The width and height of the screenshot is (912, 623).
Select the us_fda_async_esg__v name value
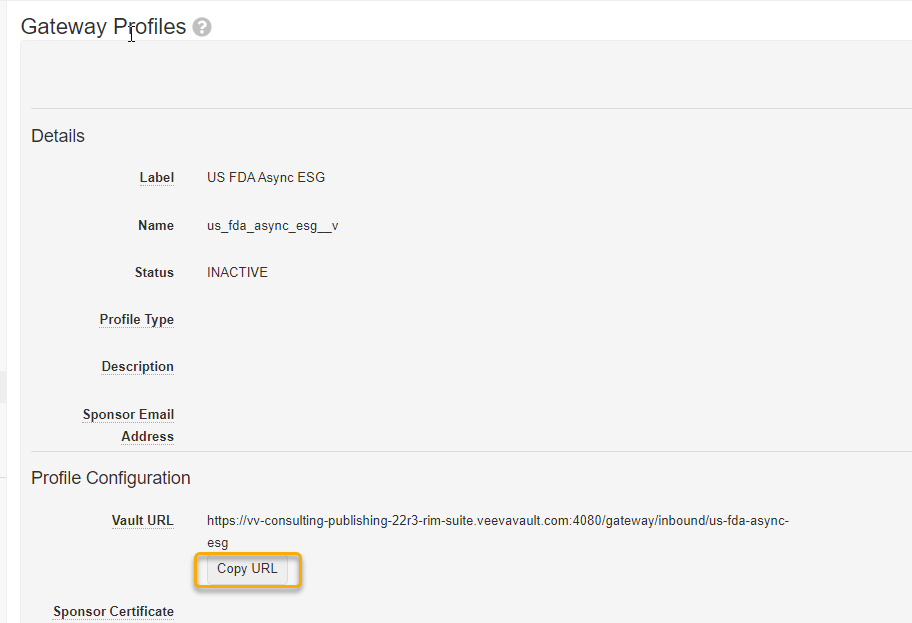[x=272, y=226]
